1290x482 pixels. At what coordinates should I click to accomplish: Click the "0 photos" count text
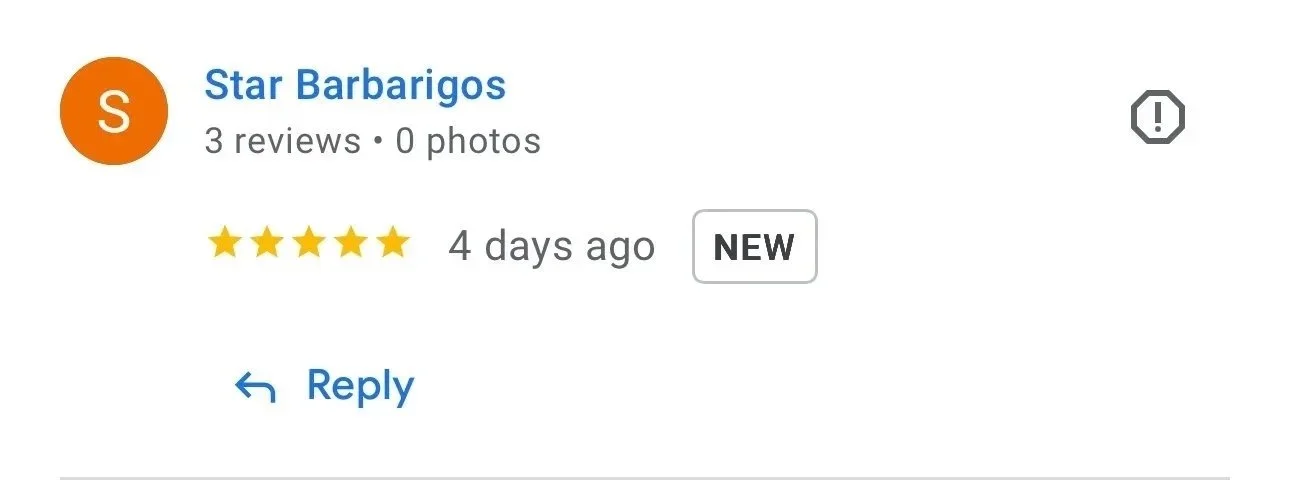coord(468,141)
